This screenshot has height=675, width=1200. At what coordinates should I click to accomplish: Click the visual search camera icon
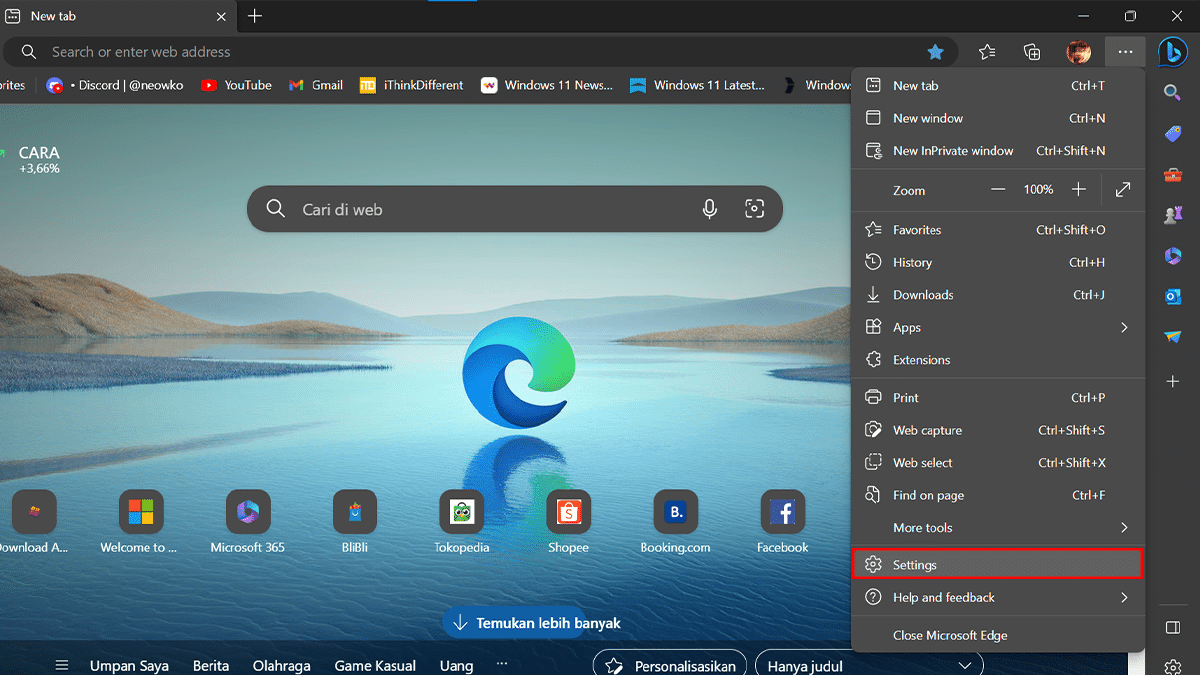(754, 209)
